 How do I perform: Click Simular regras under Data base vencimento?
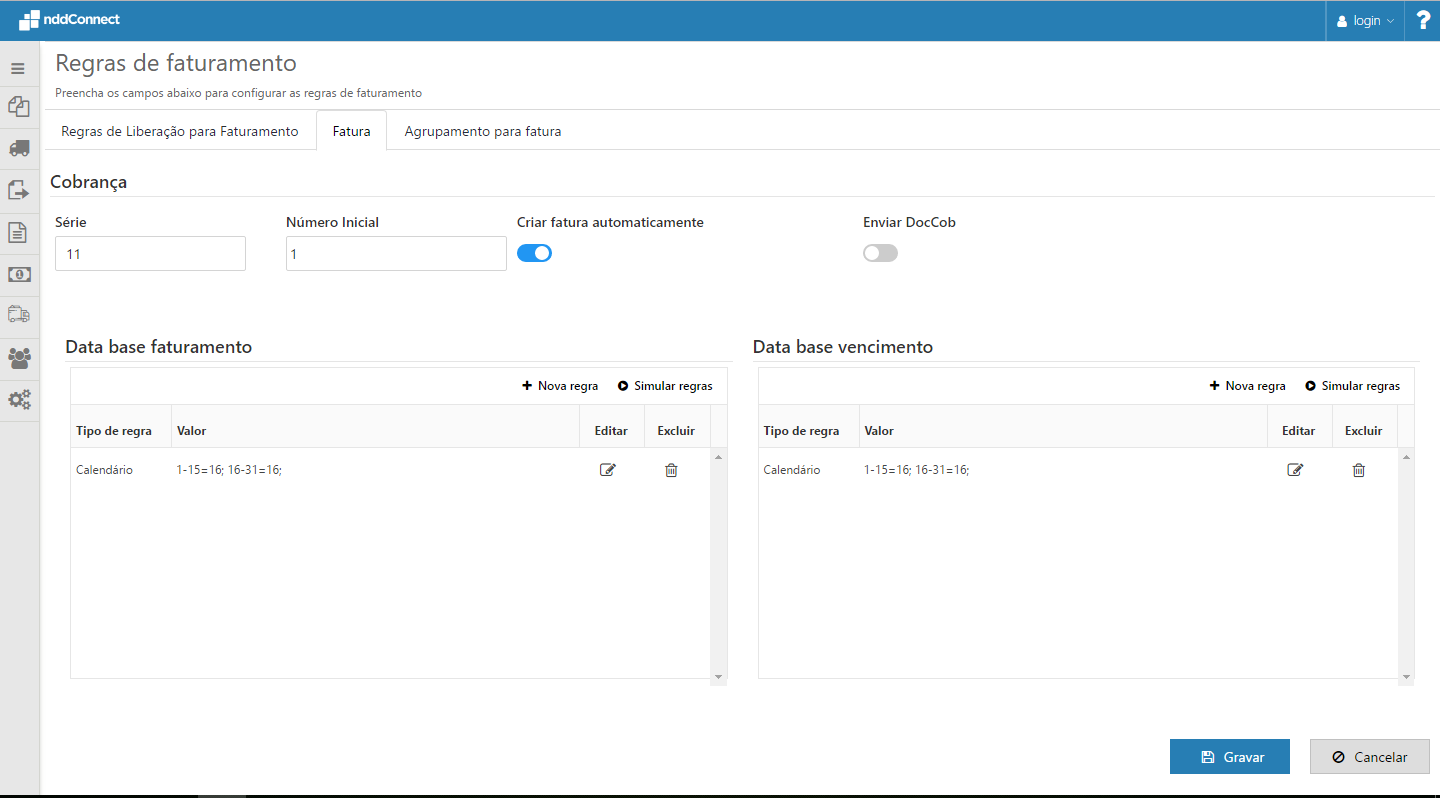tap(1352, 386)
